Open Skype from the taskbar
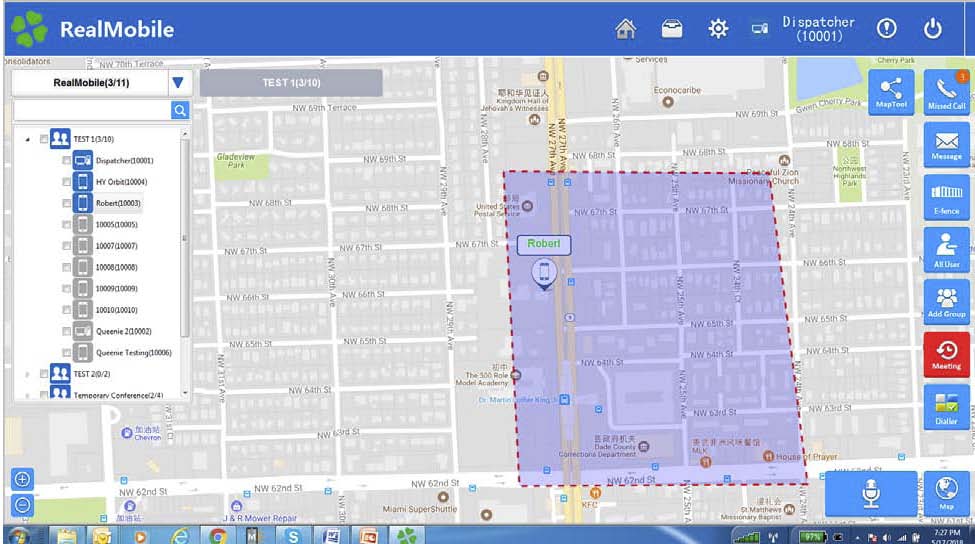This screenshot has height=544, width=975. [x=292, y=535]
